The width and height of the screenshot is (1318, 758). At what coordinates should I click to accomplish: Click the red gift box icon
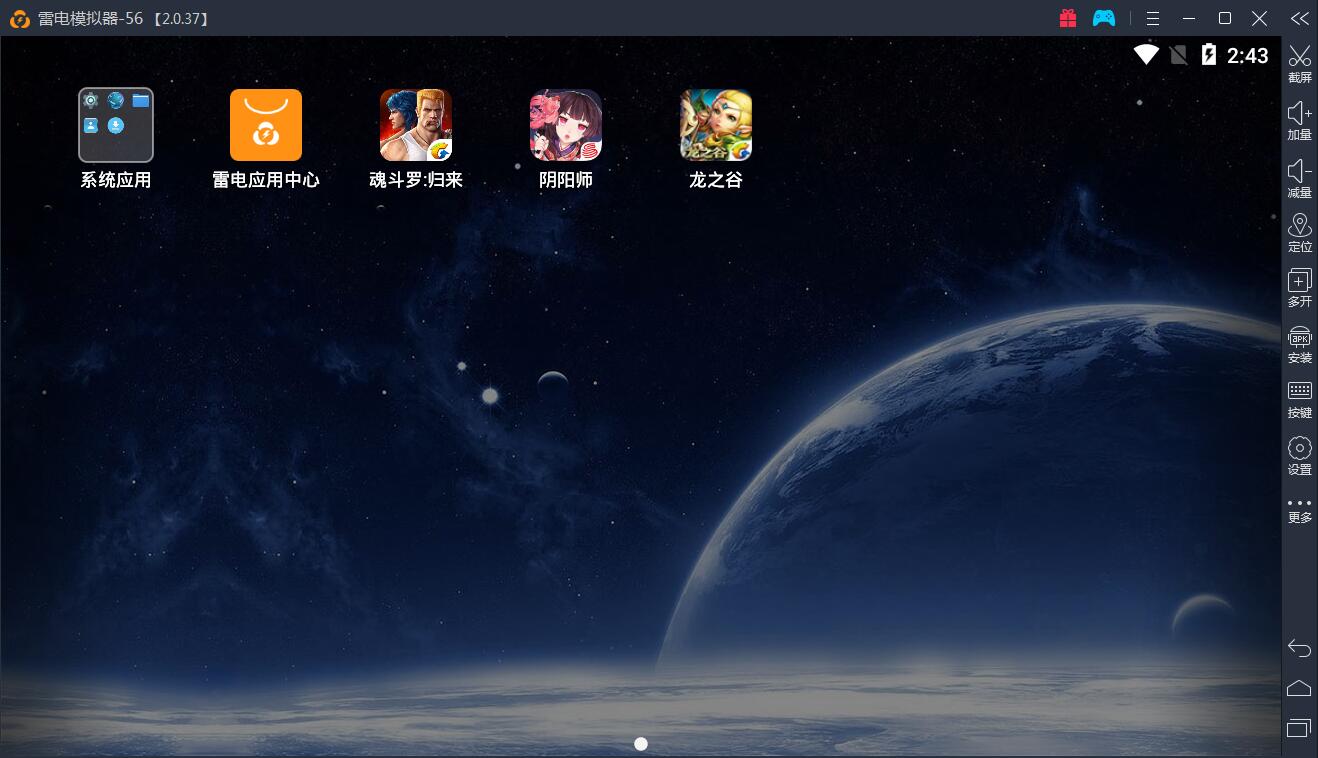1068,18
